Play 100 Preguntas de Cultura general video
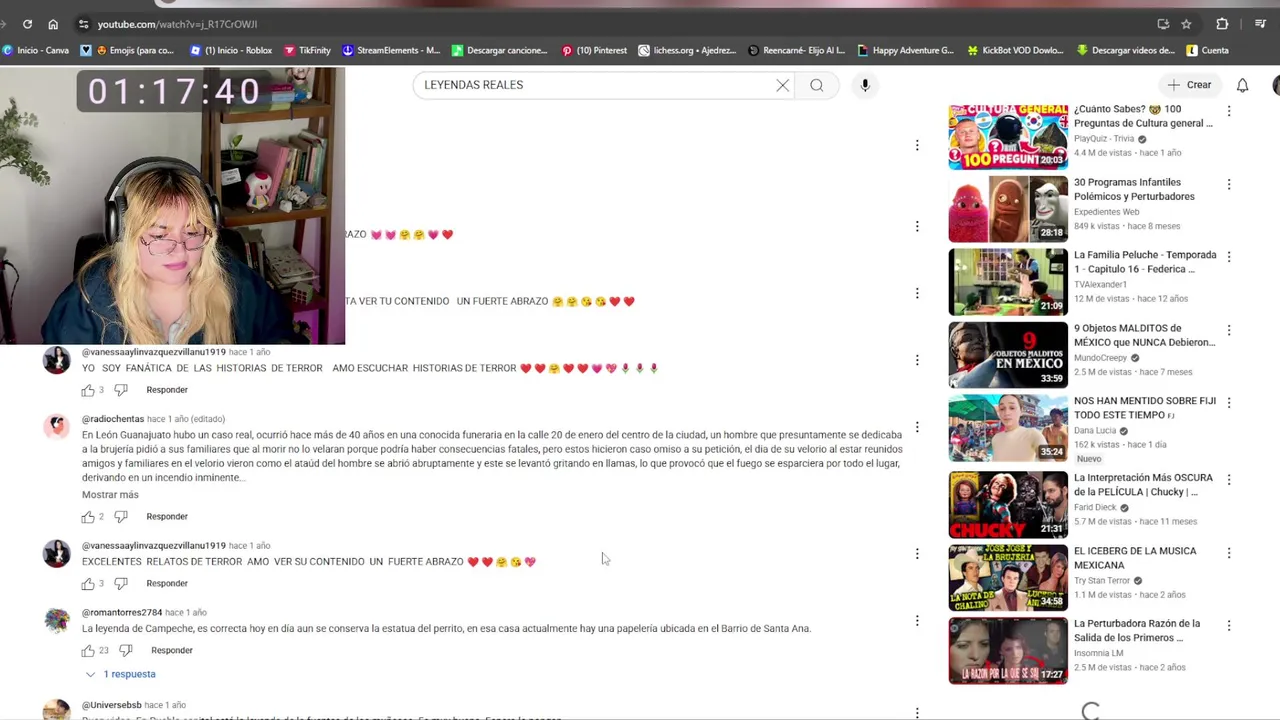The image size is (1280, 720). pos(1008,137)
